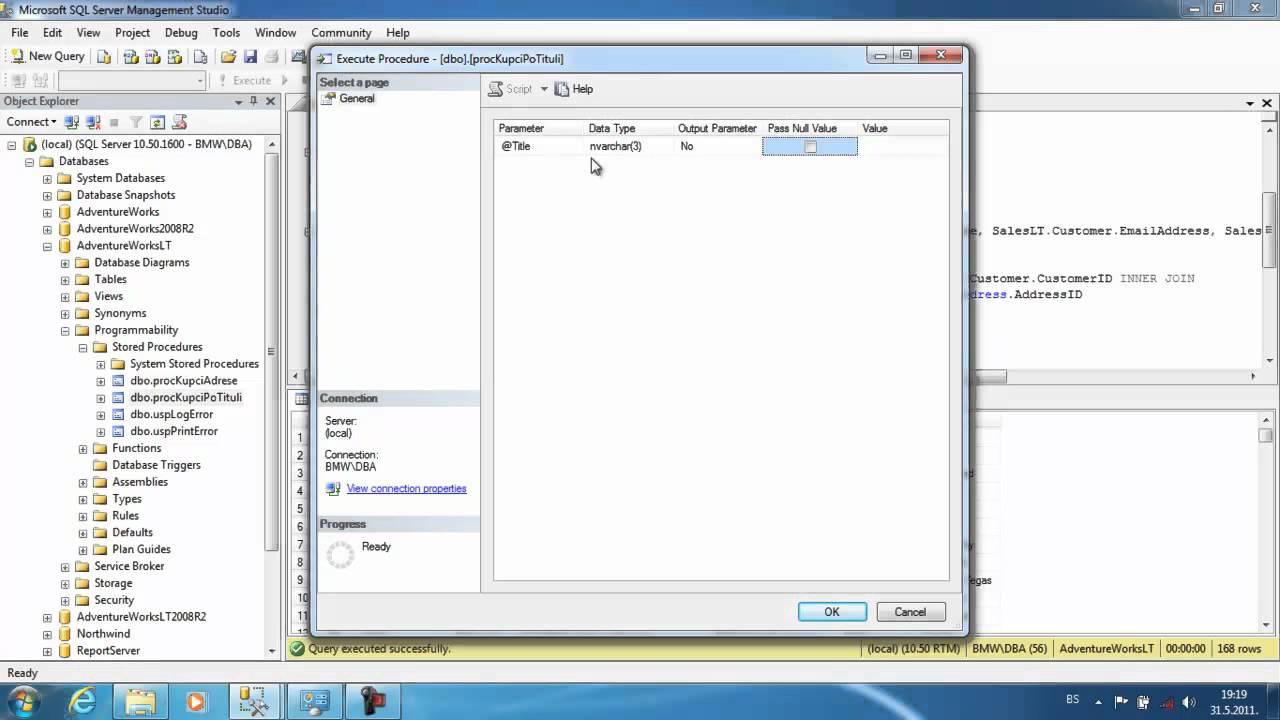Click the Help icon in the Execute Procedure dialog
1280x720 pixels.
coord(562,89)
